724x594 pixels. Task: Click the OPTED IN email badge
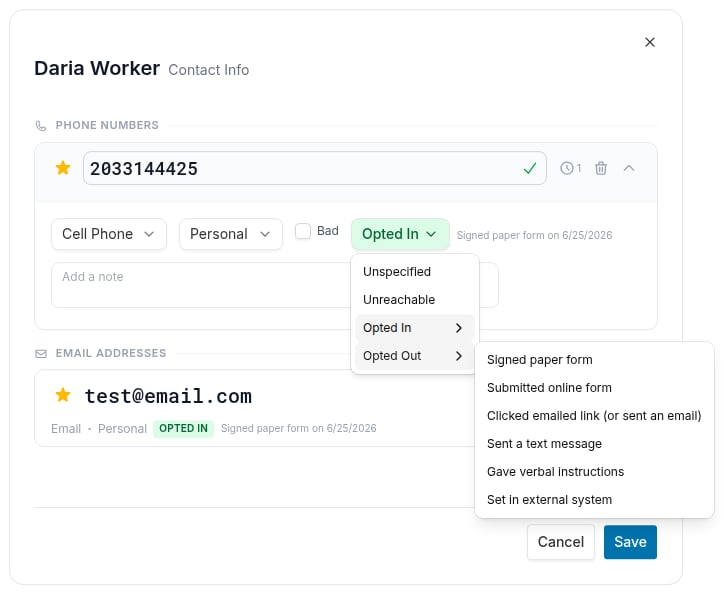point(183,429)
